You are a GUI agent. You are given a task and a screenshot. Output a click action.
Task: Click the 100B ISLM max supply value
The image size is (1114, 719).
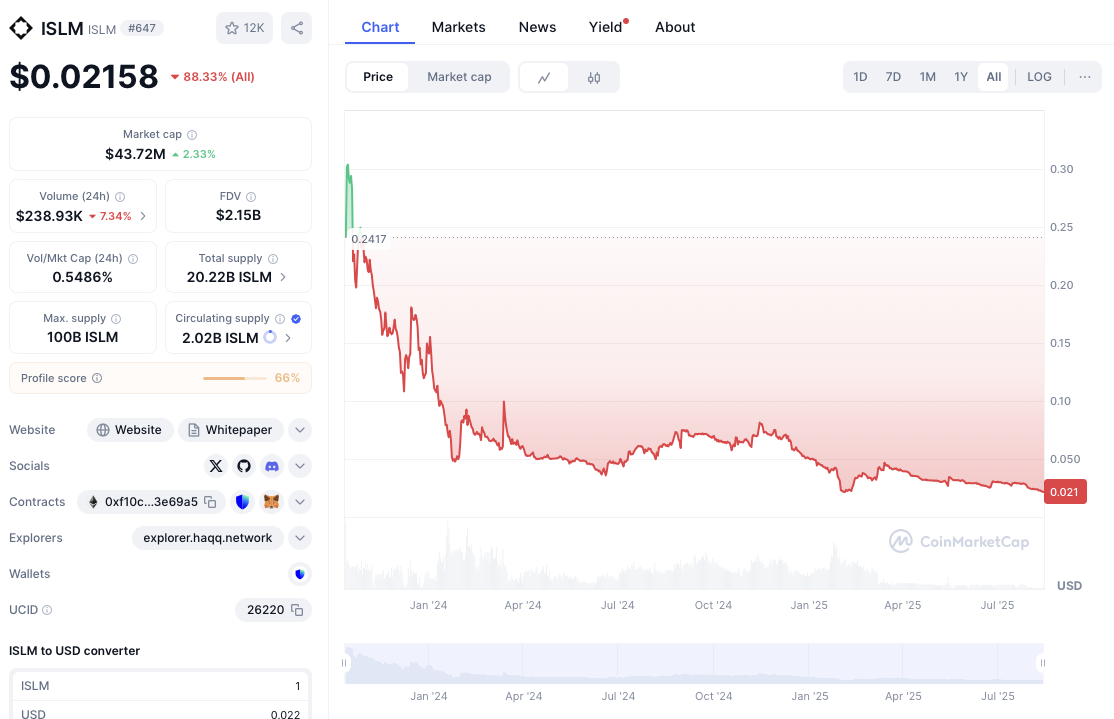click(82, 337)
